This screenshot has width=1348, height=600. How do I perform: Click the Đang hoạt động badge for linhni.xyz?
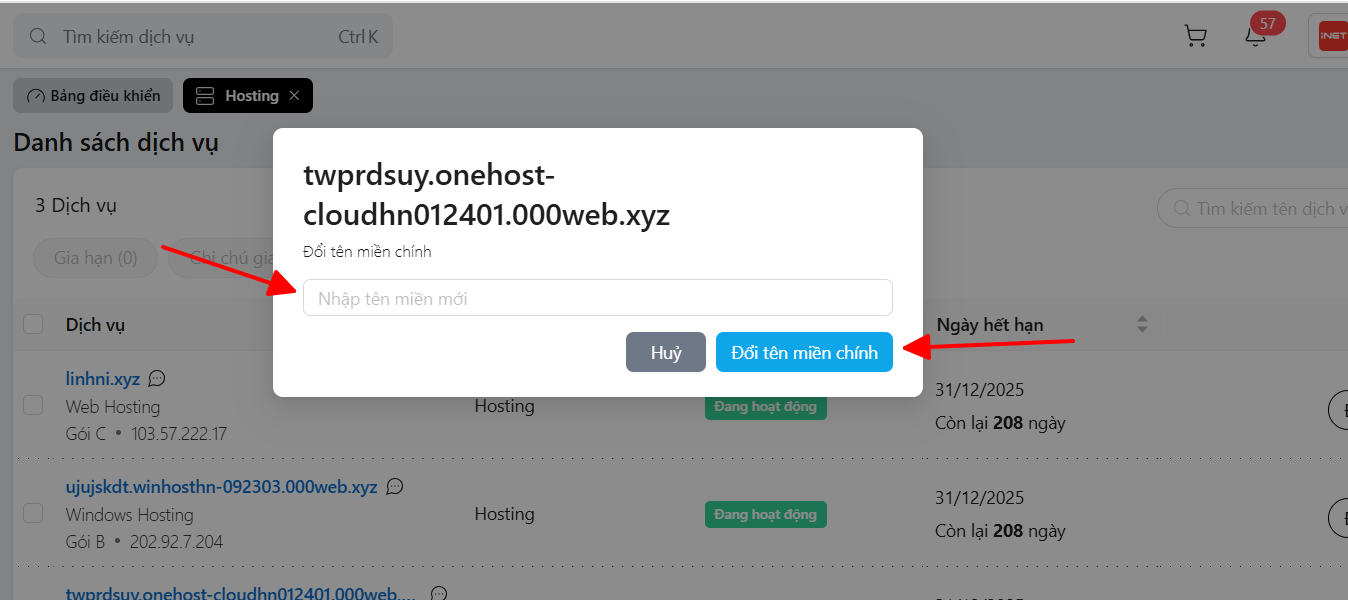pos(765,406)
